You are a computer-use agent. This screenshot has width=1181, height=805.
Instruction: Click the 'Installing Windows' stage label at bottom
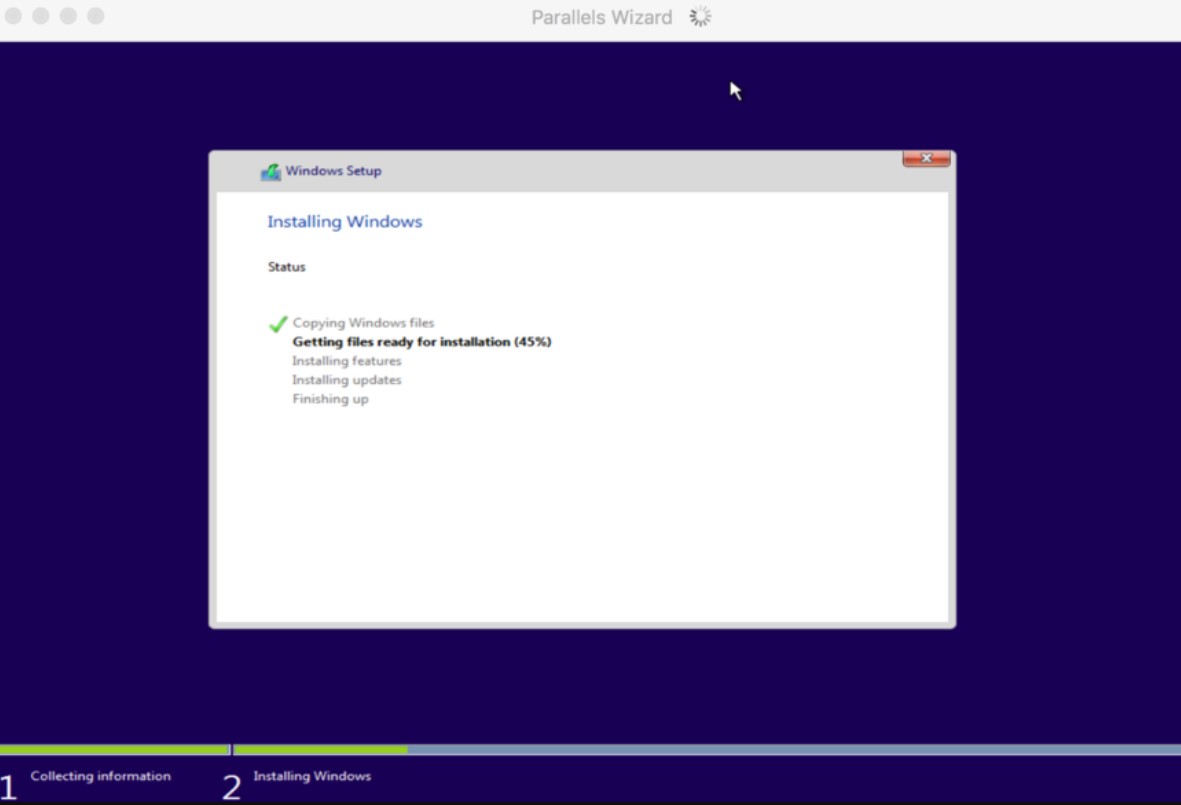pos(312,776)
